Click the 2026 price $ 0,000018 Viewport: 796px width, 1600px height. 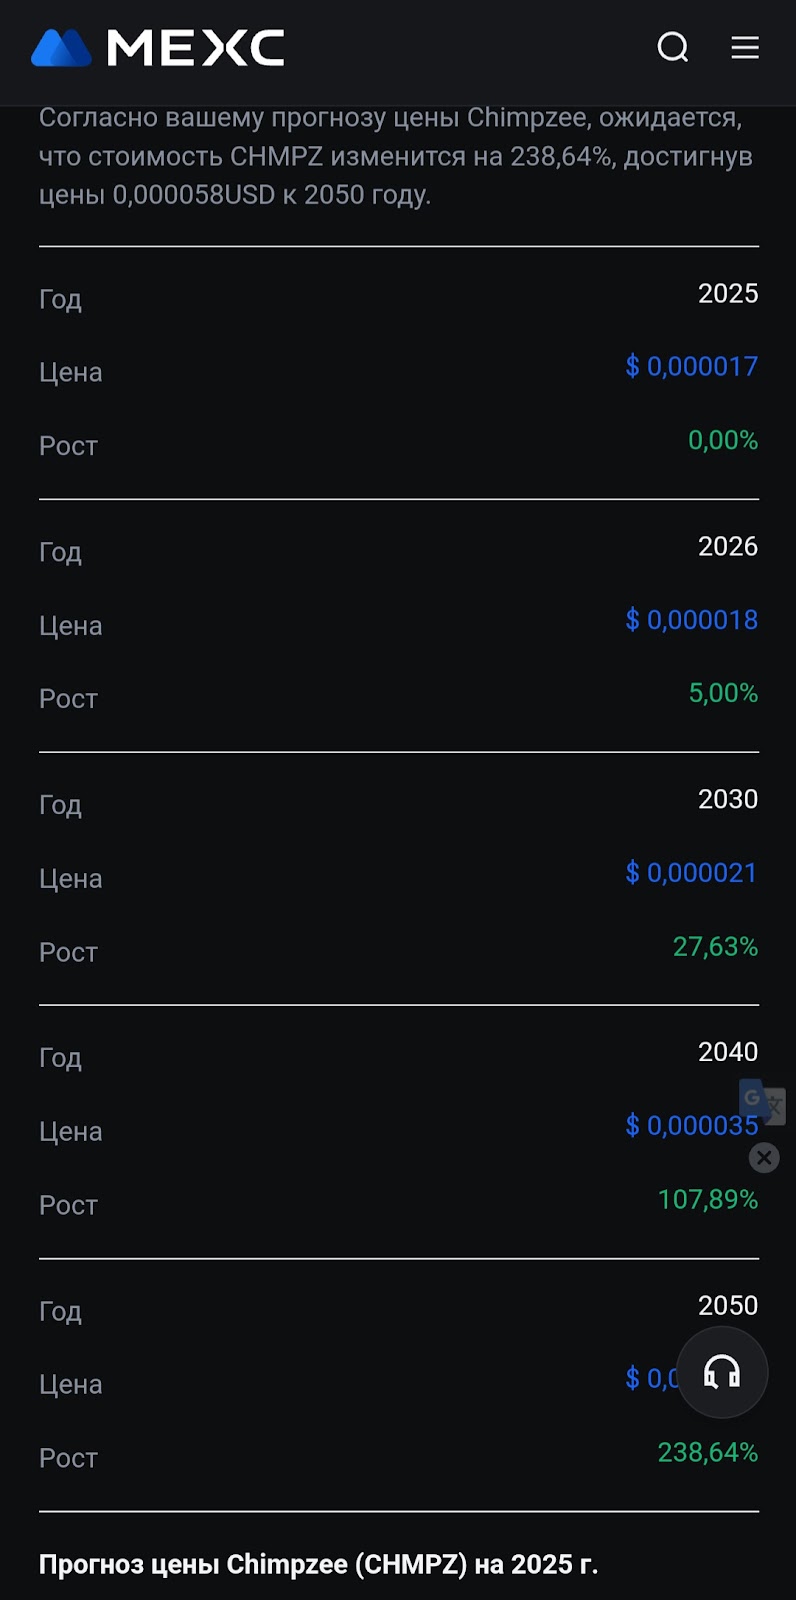click(691, 620)
